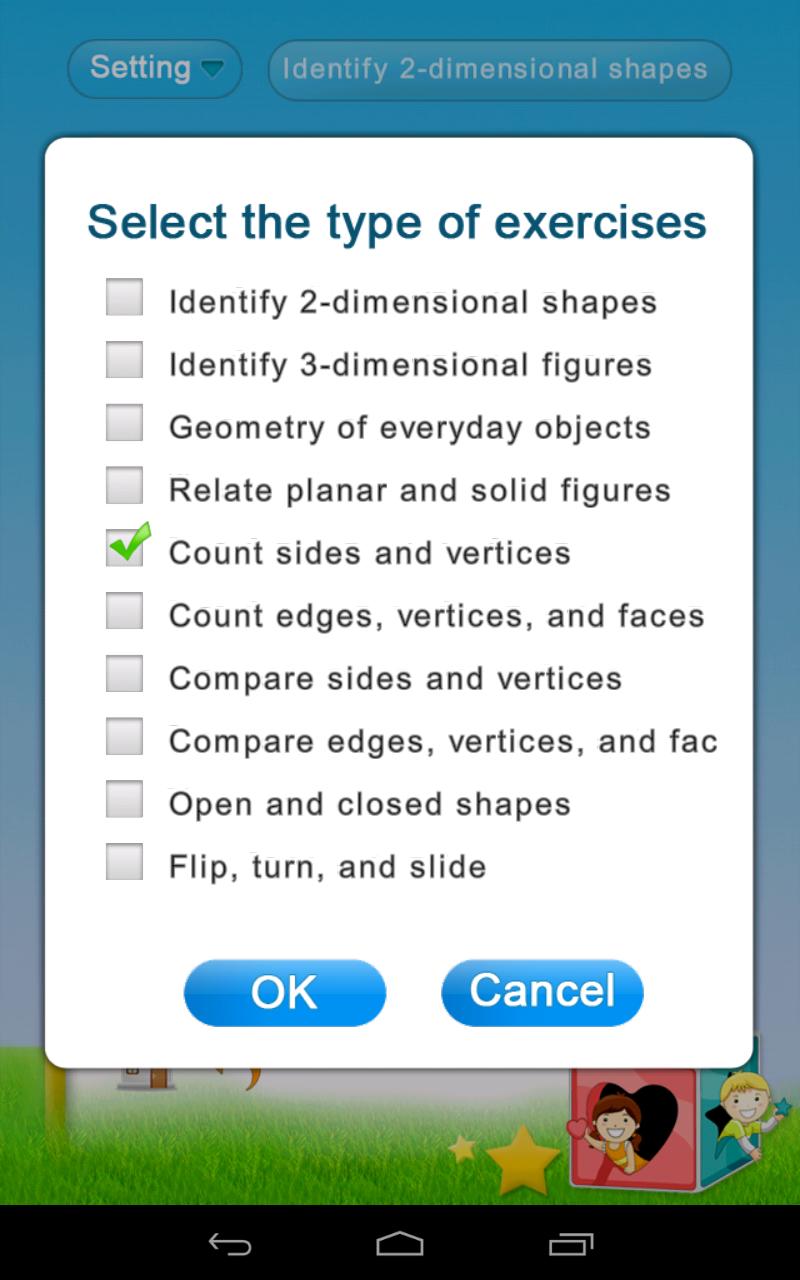Tick Open and closed shapes checkbox

click(125, 800)
